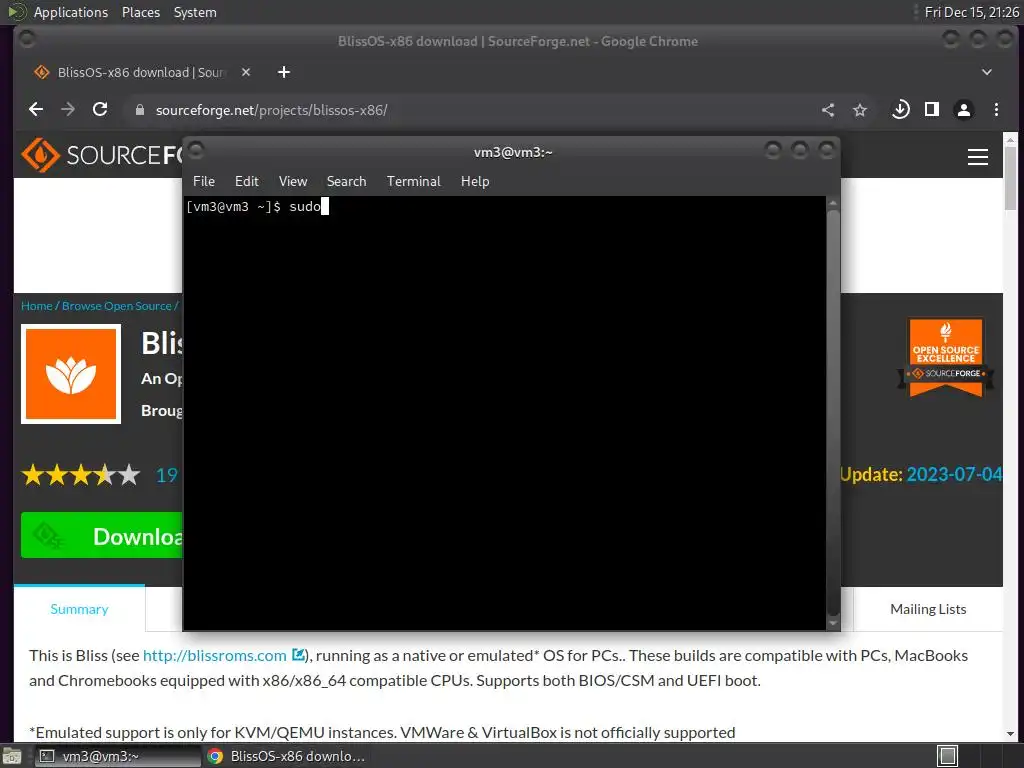The height and width of the screenshot is (768, 1024).
Task: Click the review count 19
Action: [x=167, y=475]
